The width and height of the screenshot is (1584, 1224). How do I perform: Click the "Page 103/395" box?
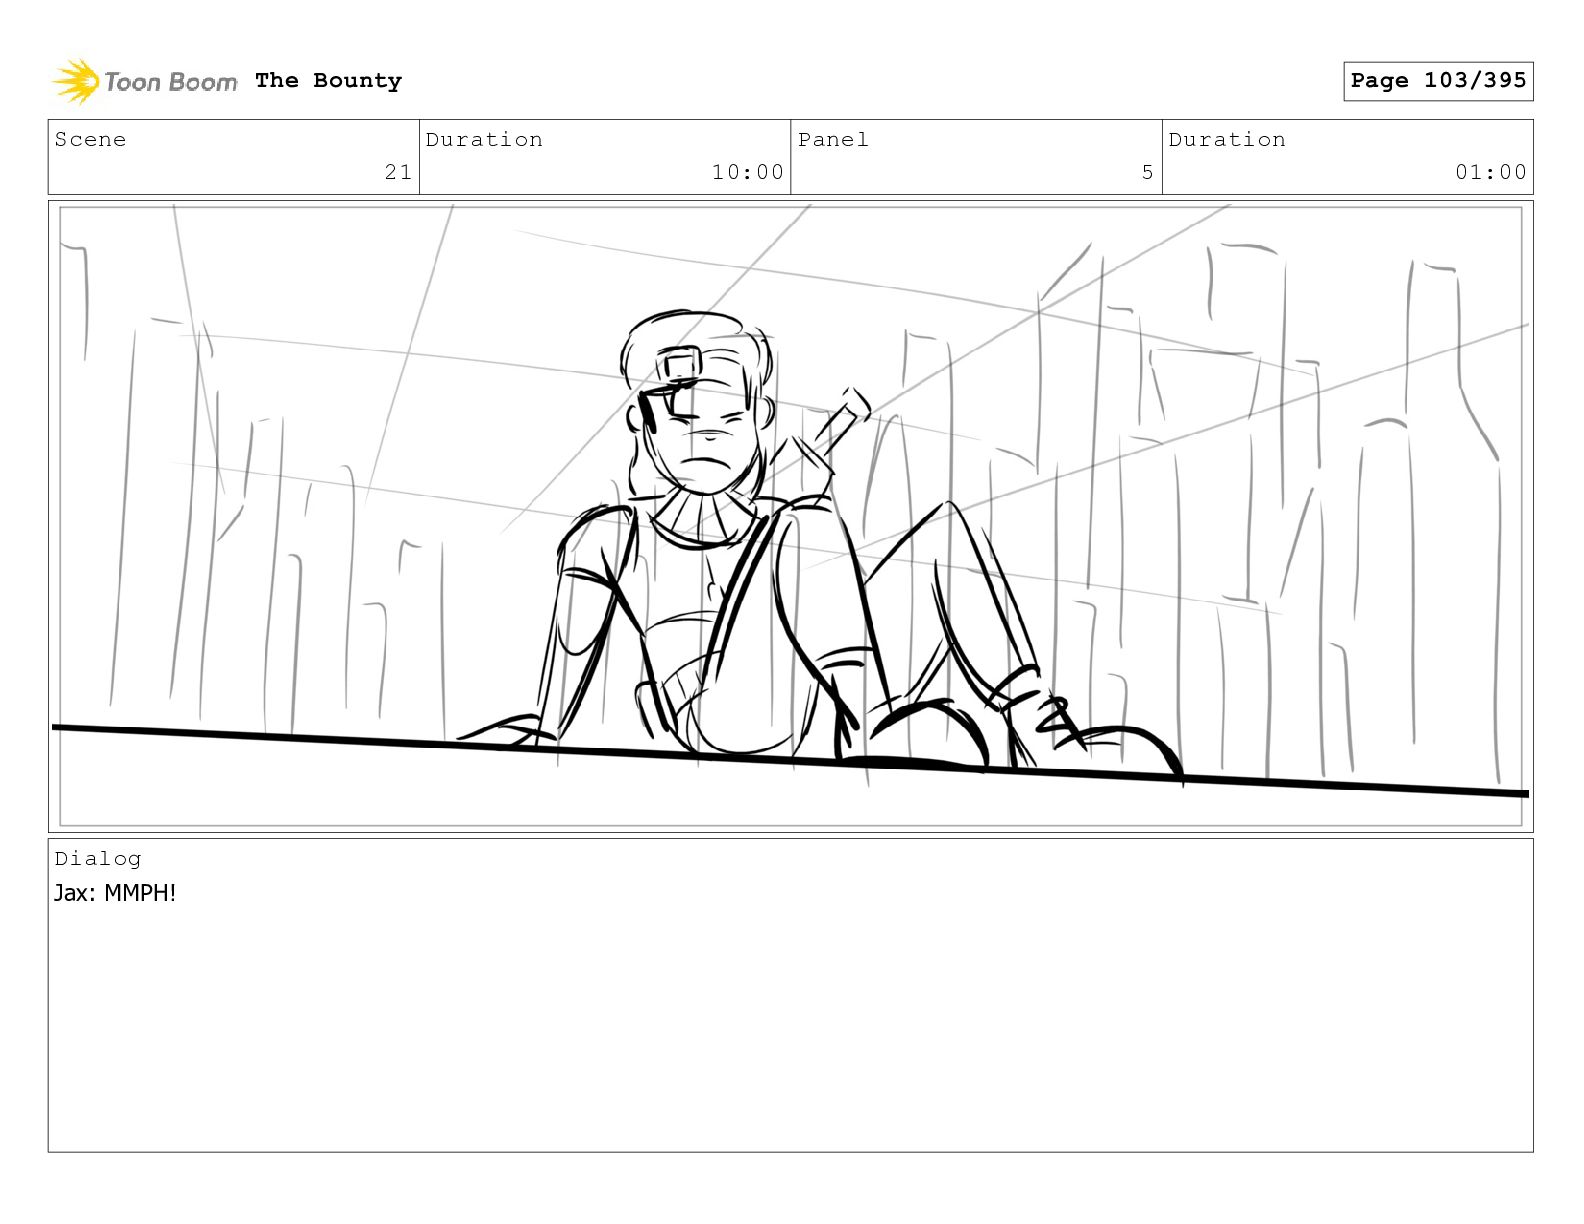pyautogui.click(x=1438, y=81)
